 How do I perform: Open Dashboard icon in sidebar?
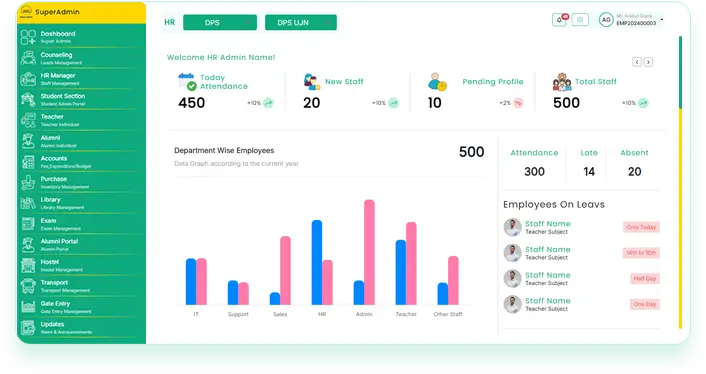[x=28, y=37]
